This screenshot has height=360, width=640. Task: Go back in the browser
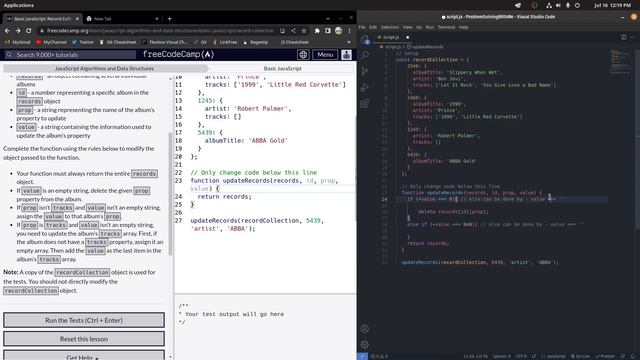tap(7, 31)
